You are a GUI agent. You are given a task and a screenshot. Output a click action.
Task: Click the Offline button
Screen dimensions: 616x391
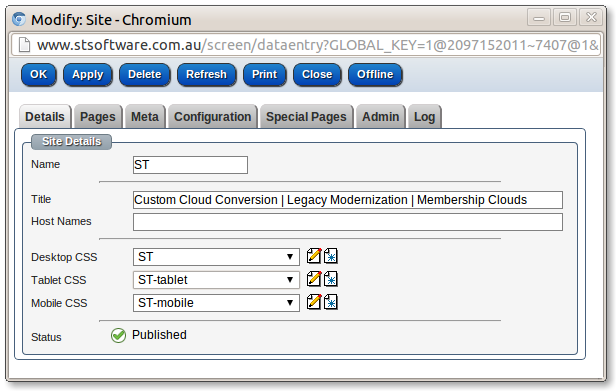pyautogui.click(x=375, y=75)
